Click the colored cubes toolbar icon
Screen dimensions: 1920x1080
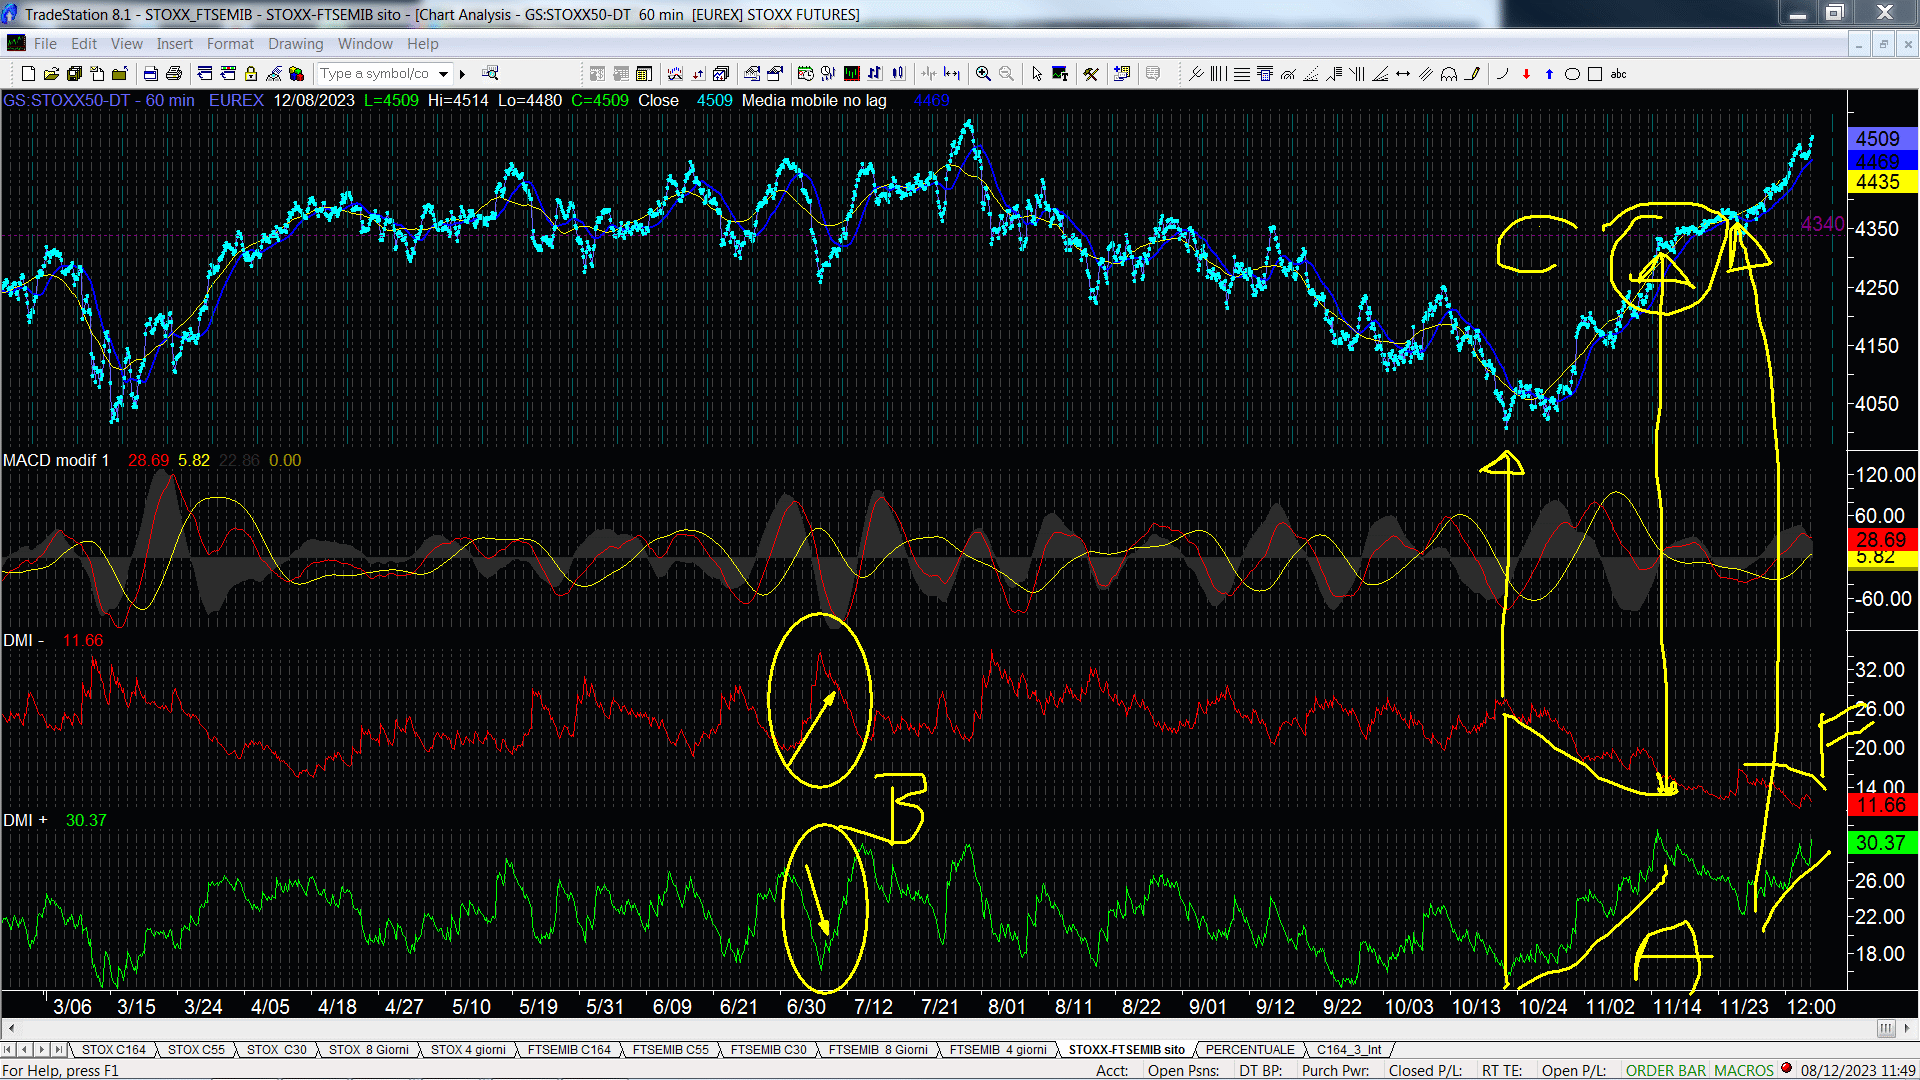tap(296, 74)
